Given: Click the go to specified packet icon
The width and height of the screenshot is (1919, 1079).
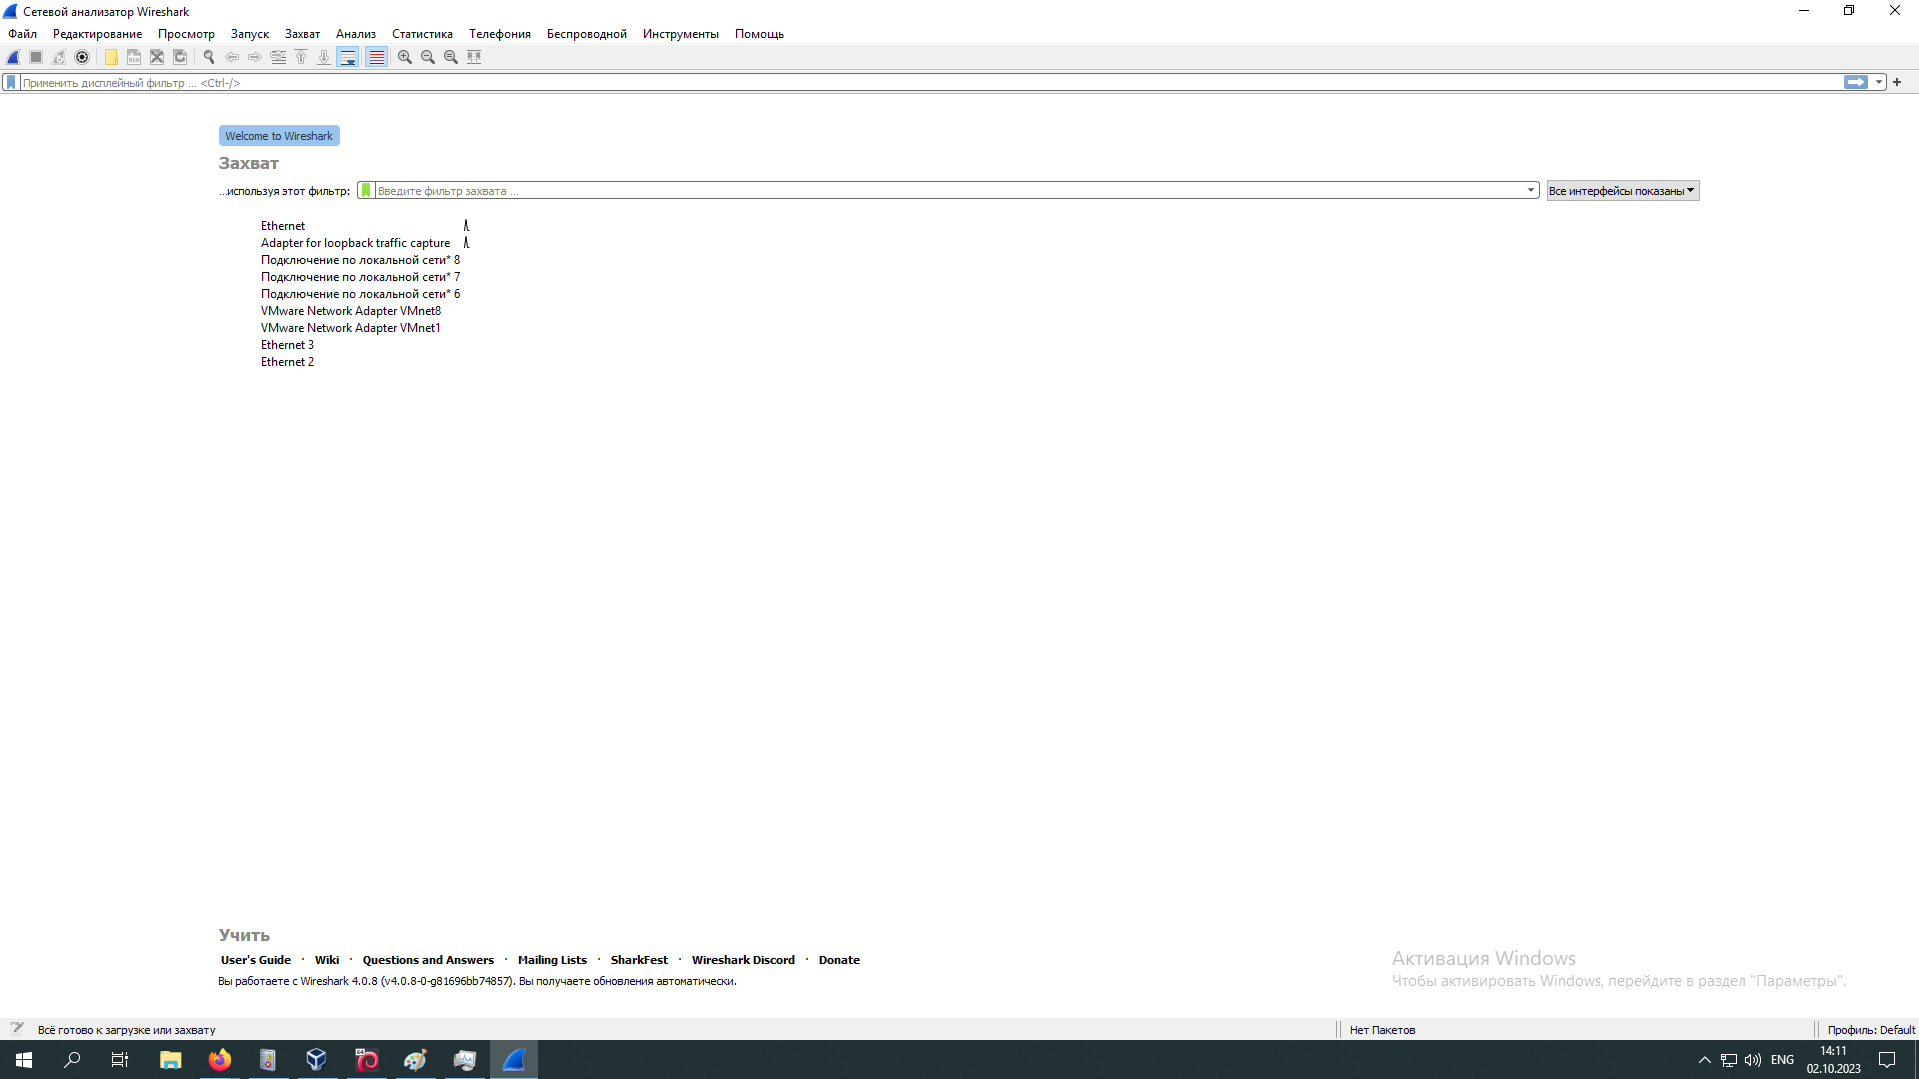Looking at the screenshot, I should coord(278,57).
